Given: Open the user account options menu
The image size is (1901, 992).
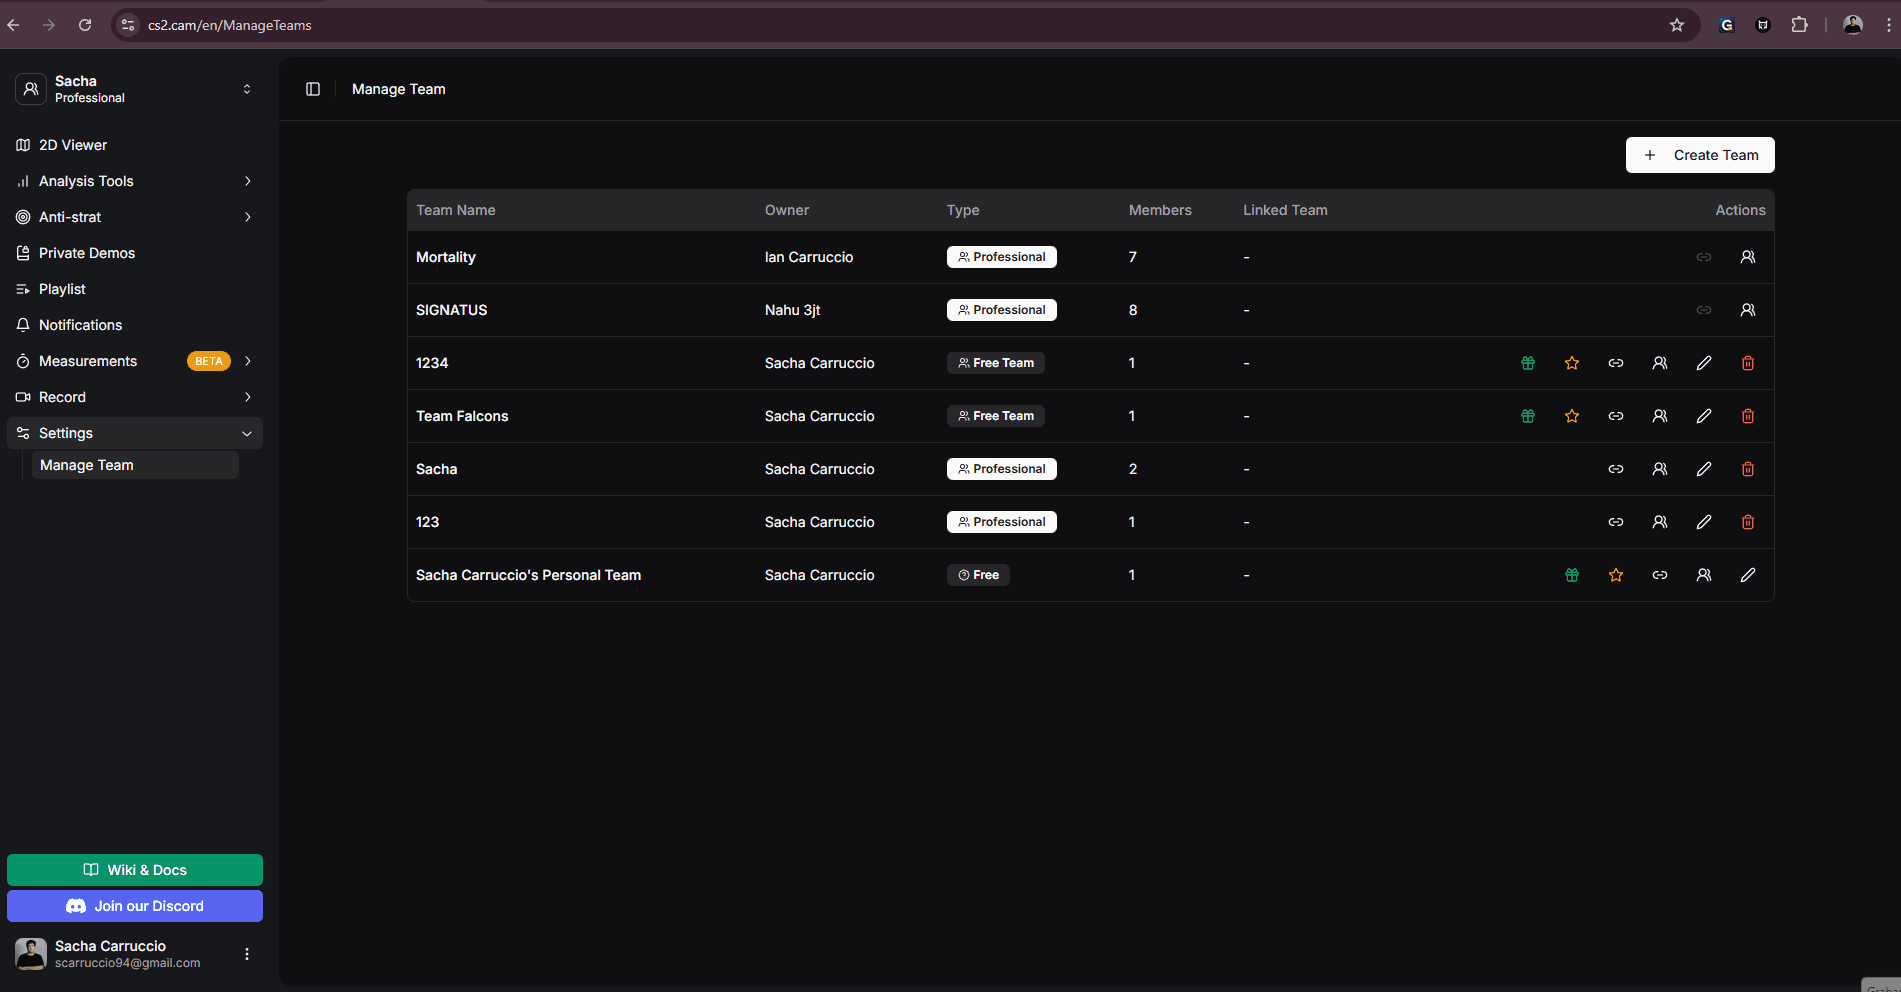Looking at the screenshot, I should pyautogui.click(x=247, y=954).
